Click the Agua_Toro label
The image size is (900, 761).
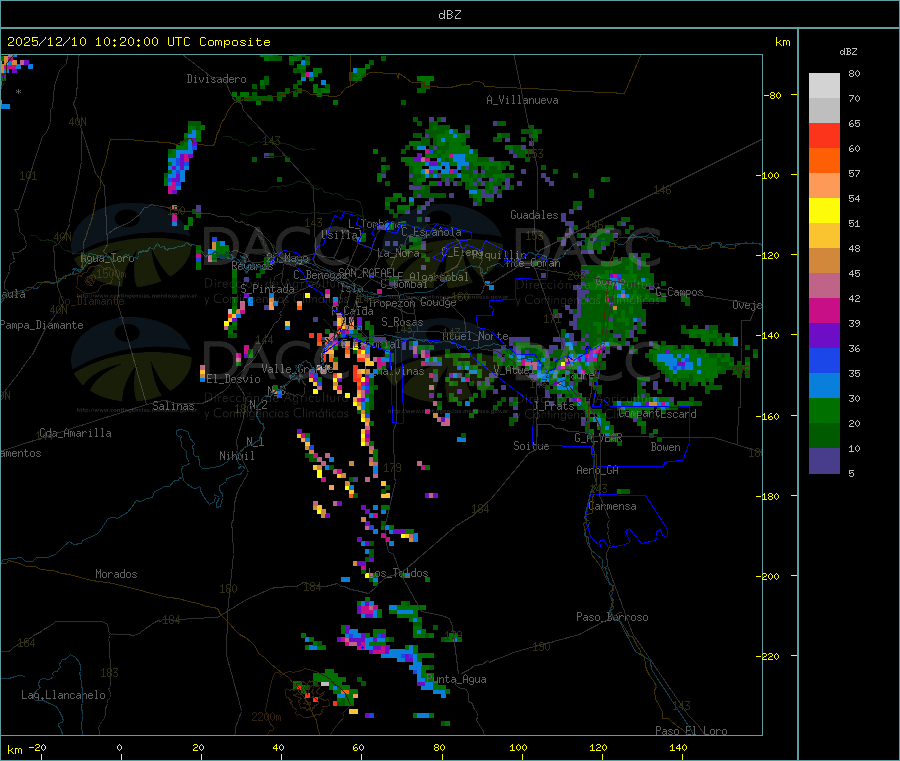point(107,258)
